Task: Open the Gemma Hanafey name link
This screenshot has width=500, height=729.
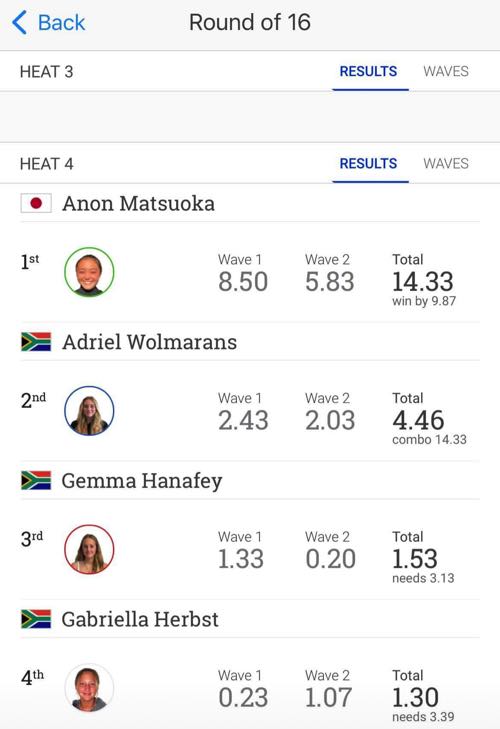Action: tap(141, 481)
